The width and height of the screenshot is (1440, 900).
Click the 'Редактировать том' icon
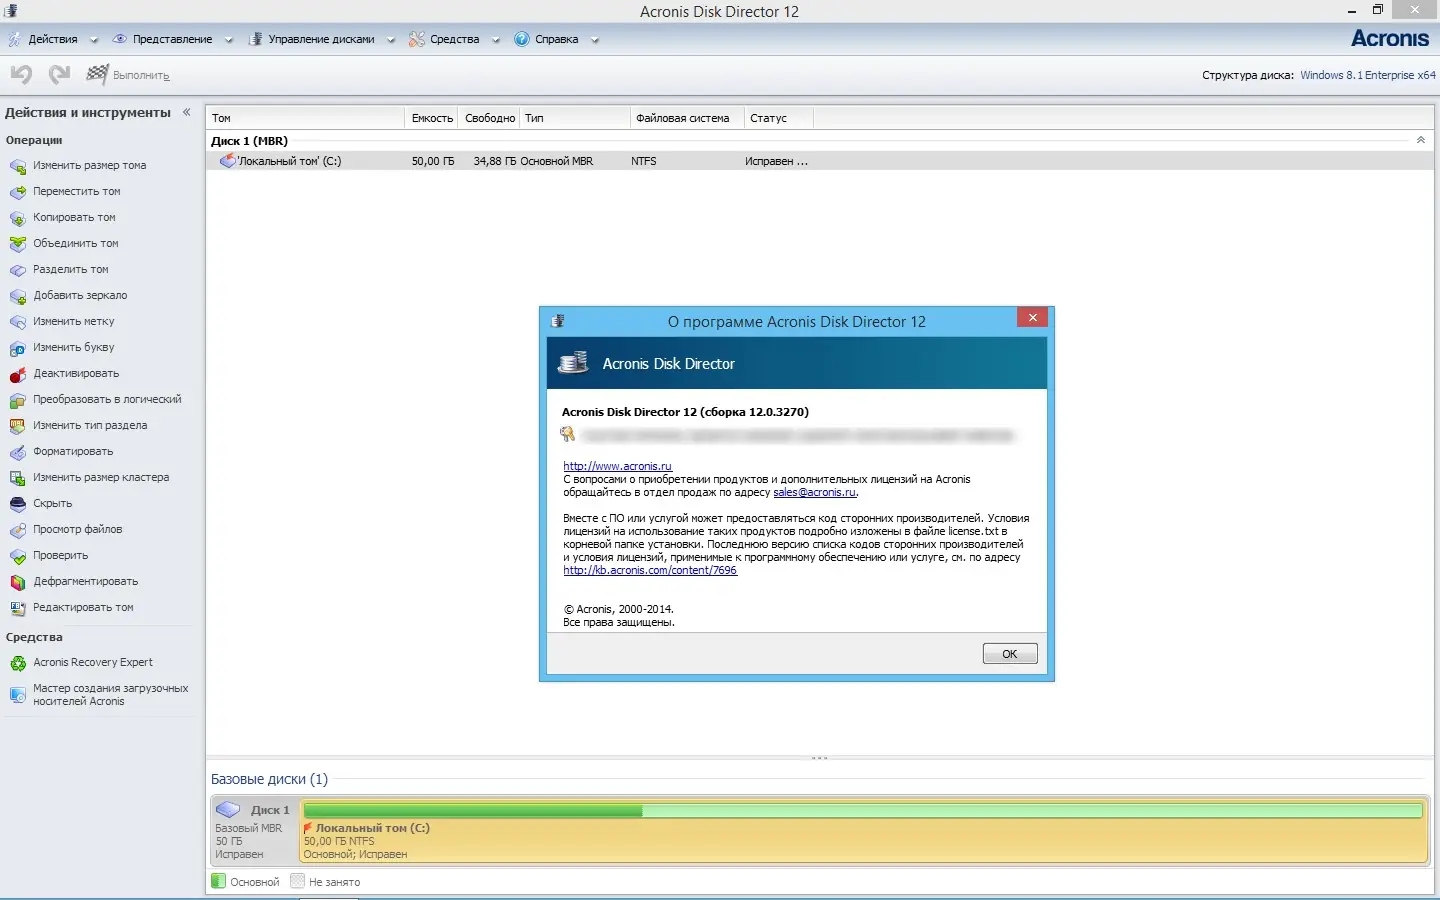click(18, 608)
